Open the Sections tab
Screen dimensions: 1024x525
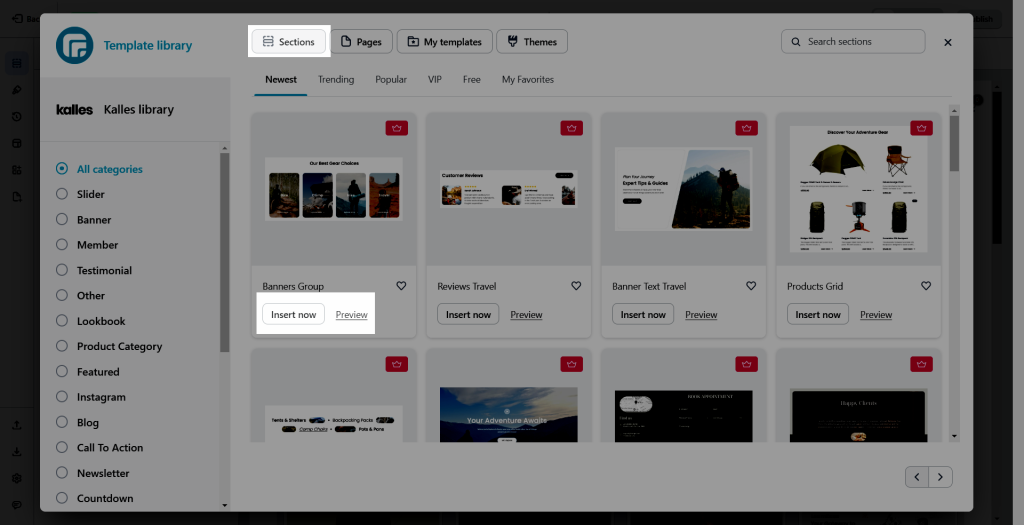(289, 41)
